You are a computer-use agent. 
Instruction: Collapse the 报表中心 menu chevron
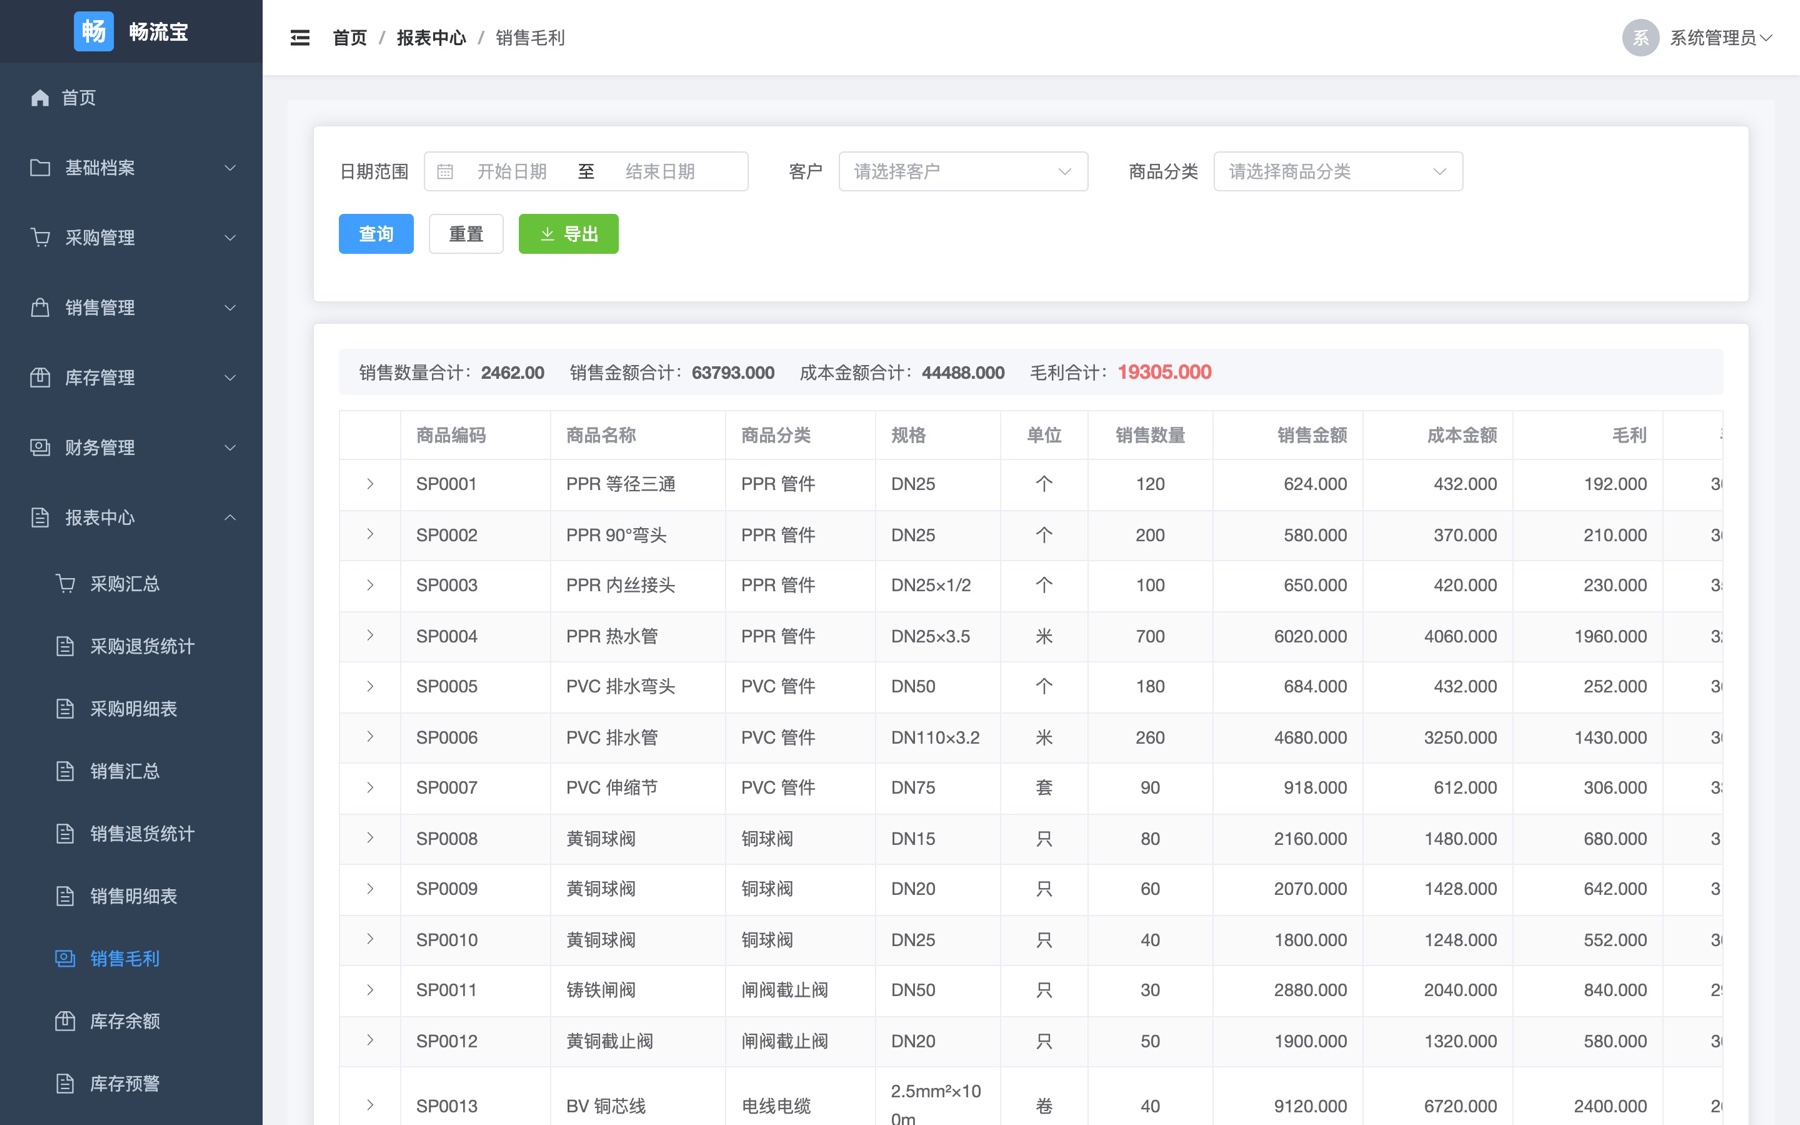pos(230,517)
